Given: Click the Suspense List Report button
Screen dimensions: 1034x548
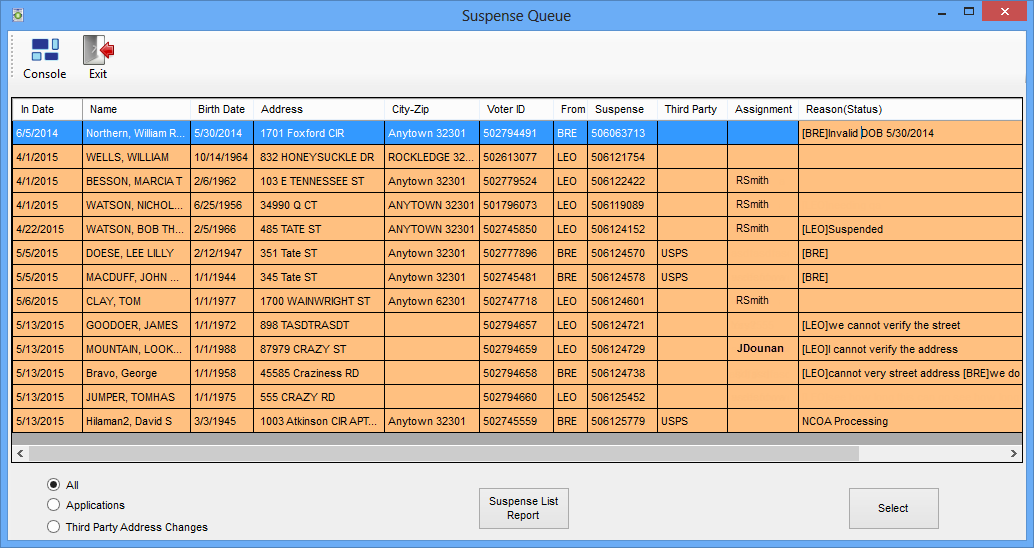Looking at the screenshot, I should click(523, 508).
